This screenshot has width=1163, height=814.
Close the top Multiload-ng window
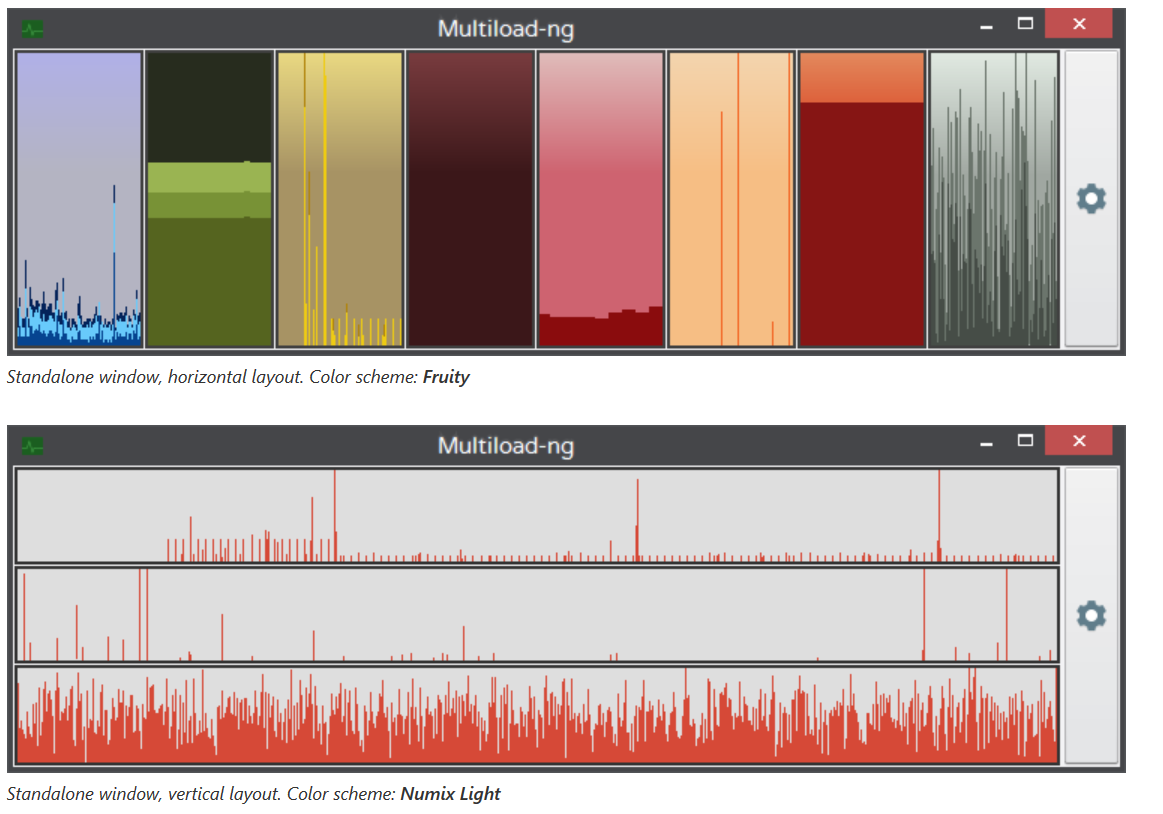click(x=1078, y=24)
